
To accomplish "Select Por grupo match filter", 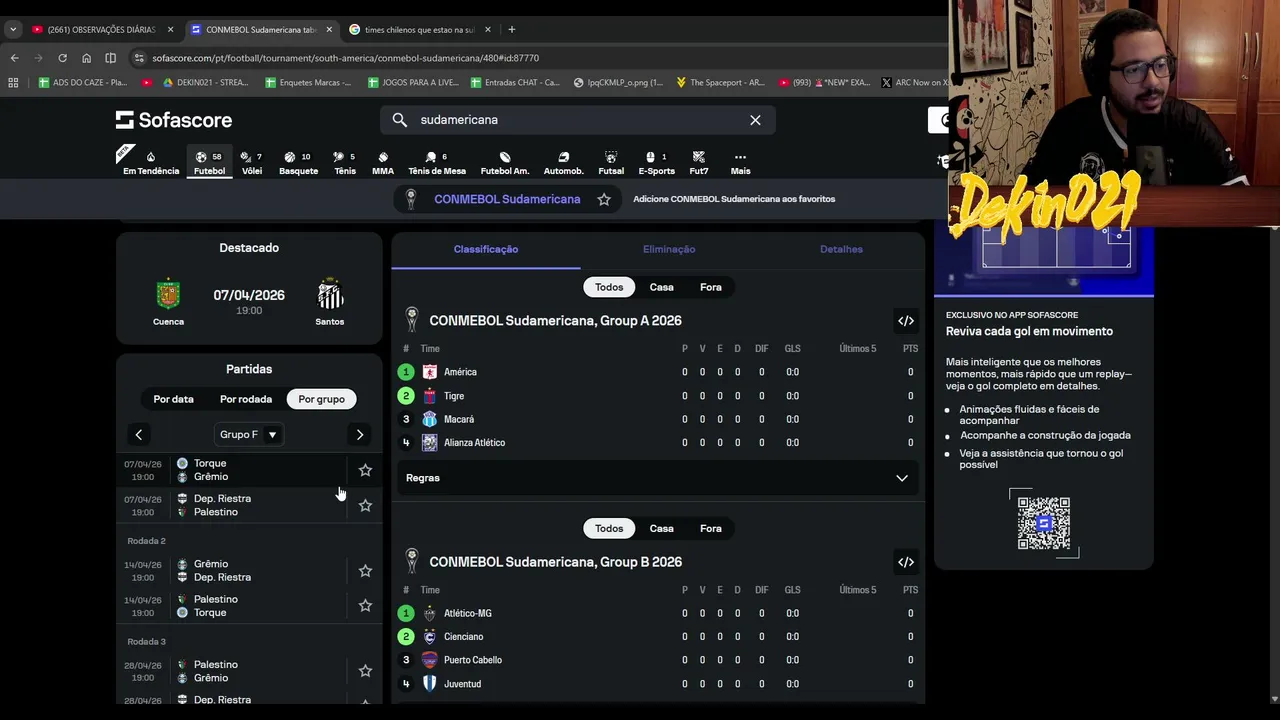I will coord(321,399).
